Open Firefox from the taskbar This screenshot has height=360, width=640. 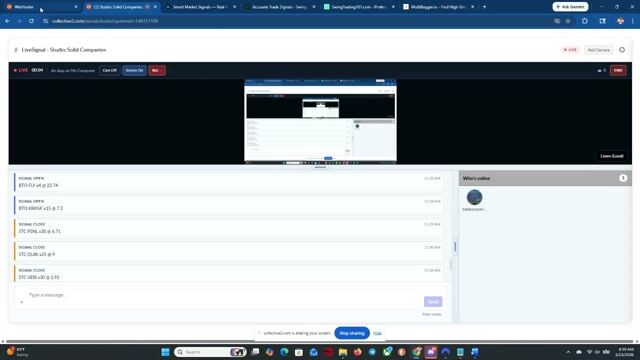click(358, 352)
